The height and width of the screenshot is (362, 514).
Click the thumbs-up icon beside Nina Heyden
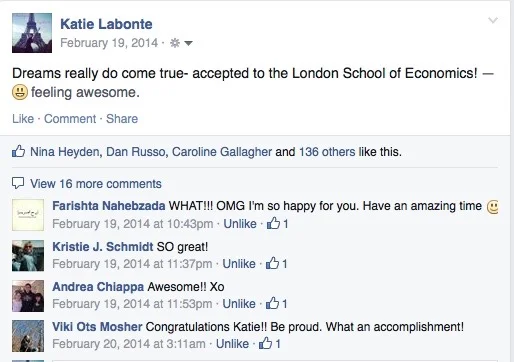pos(18,151)
